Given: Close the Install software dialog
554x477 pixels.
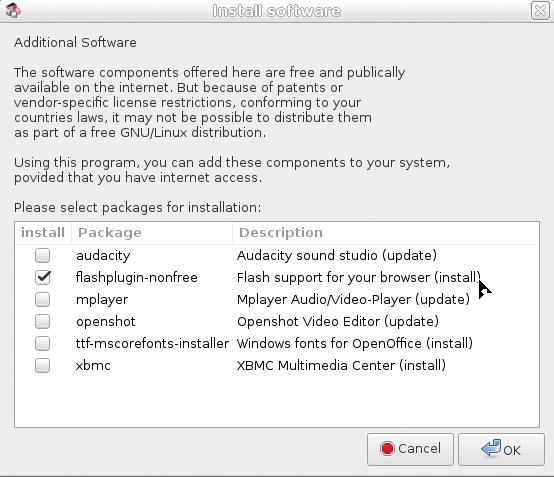Looking at the screenshot, I should [540, 11].
